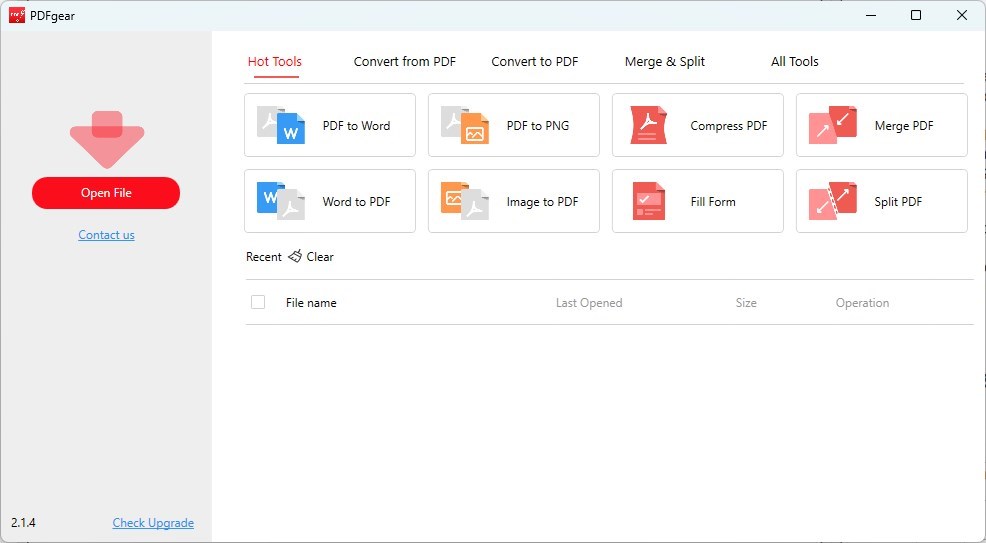Viewport: 986px width, 543px height.
Task: Open the Merge PDF tool
Action: (881, 126)
